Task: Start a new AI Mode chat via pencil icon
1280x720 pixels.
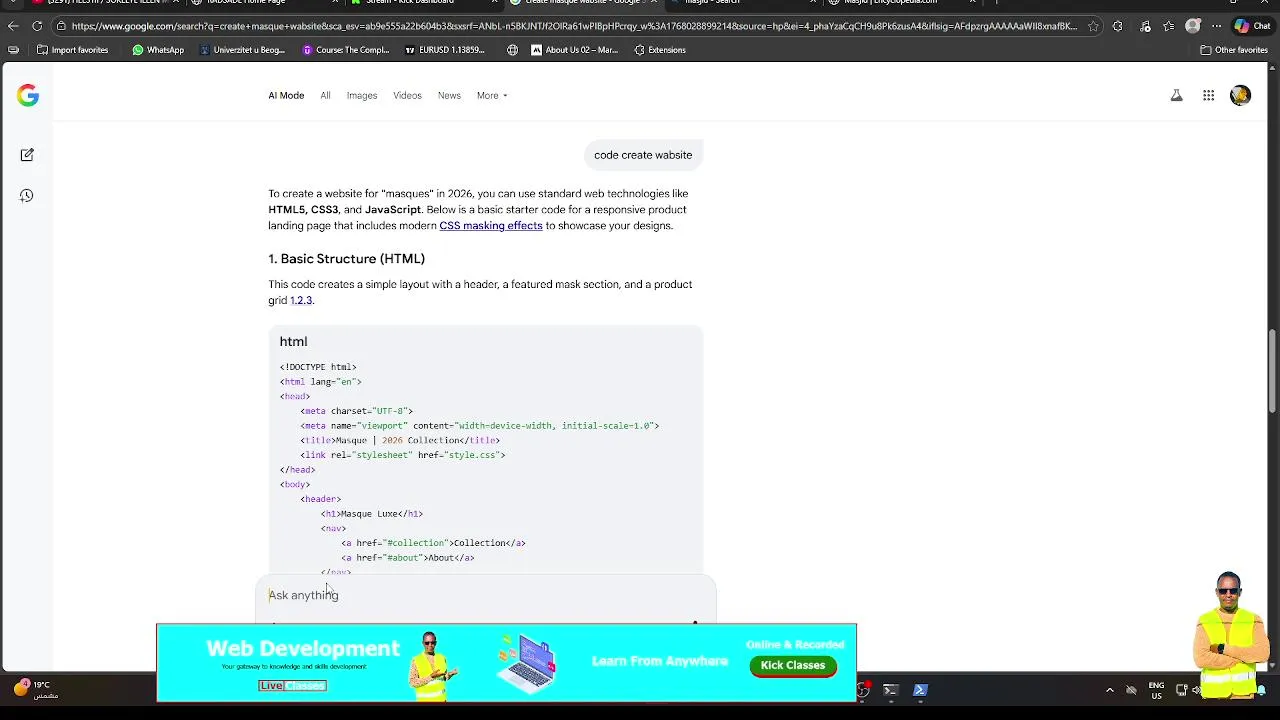Action: (x=27, y=155)
